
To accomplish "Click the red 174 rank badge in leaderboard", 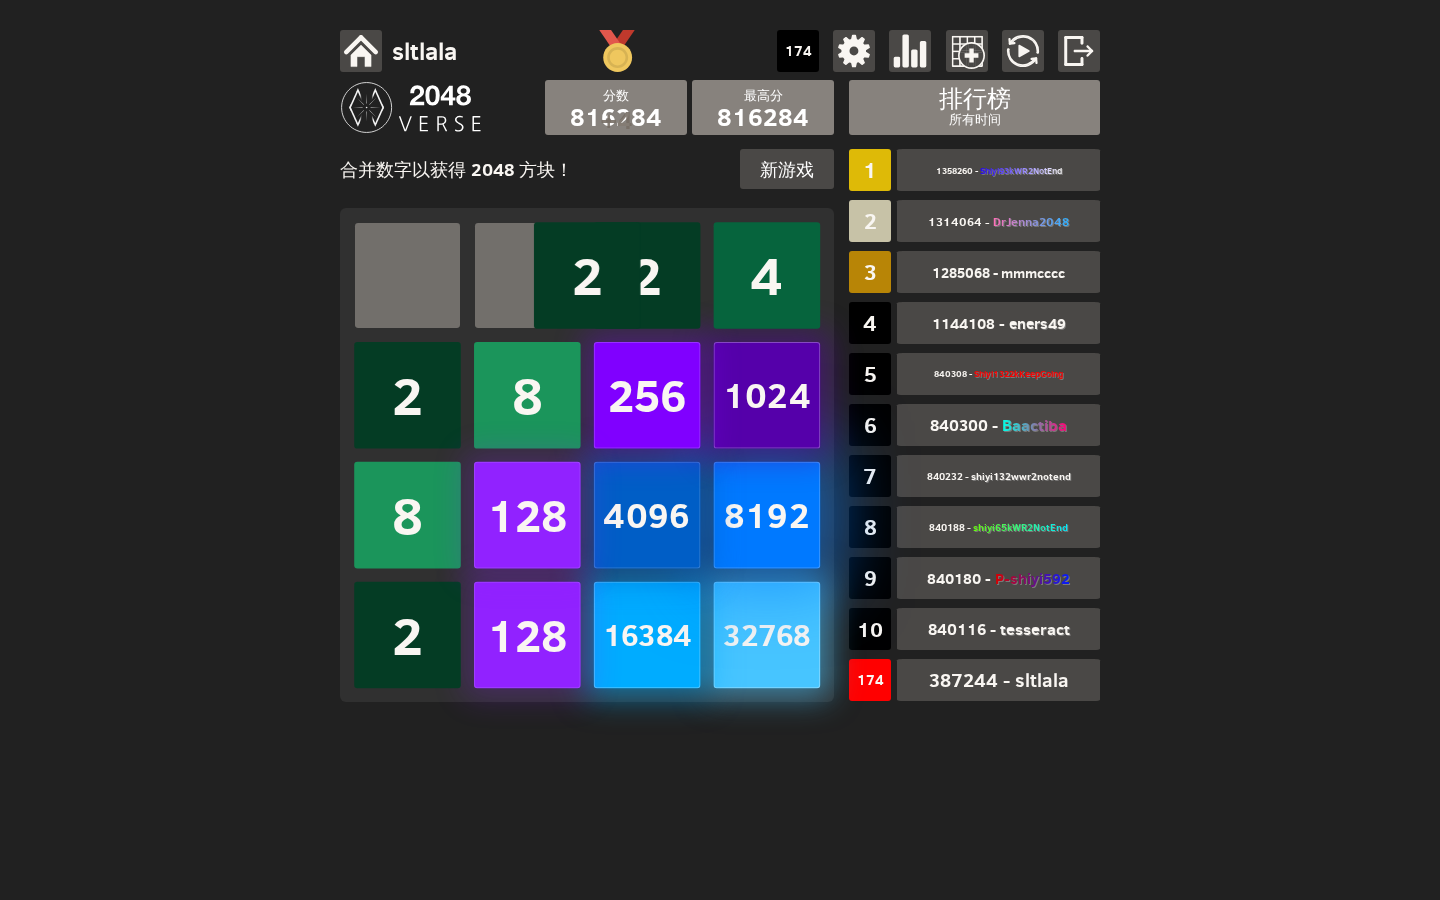I will pyautogui.click(x=870, y=680).
